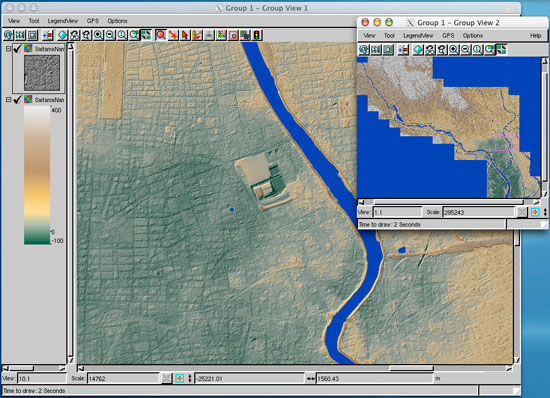
Task: Click the cyan diamond icon in Group View 1
Action: 63,35
